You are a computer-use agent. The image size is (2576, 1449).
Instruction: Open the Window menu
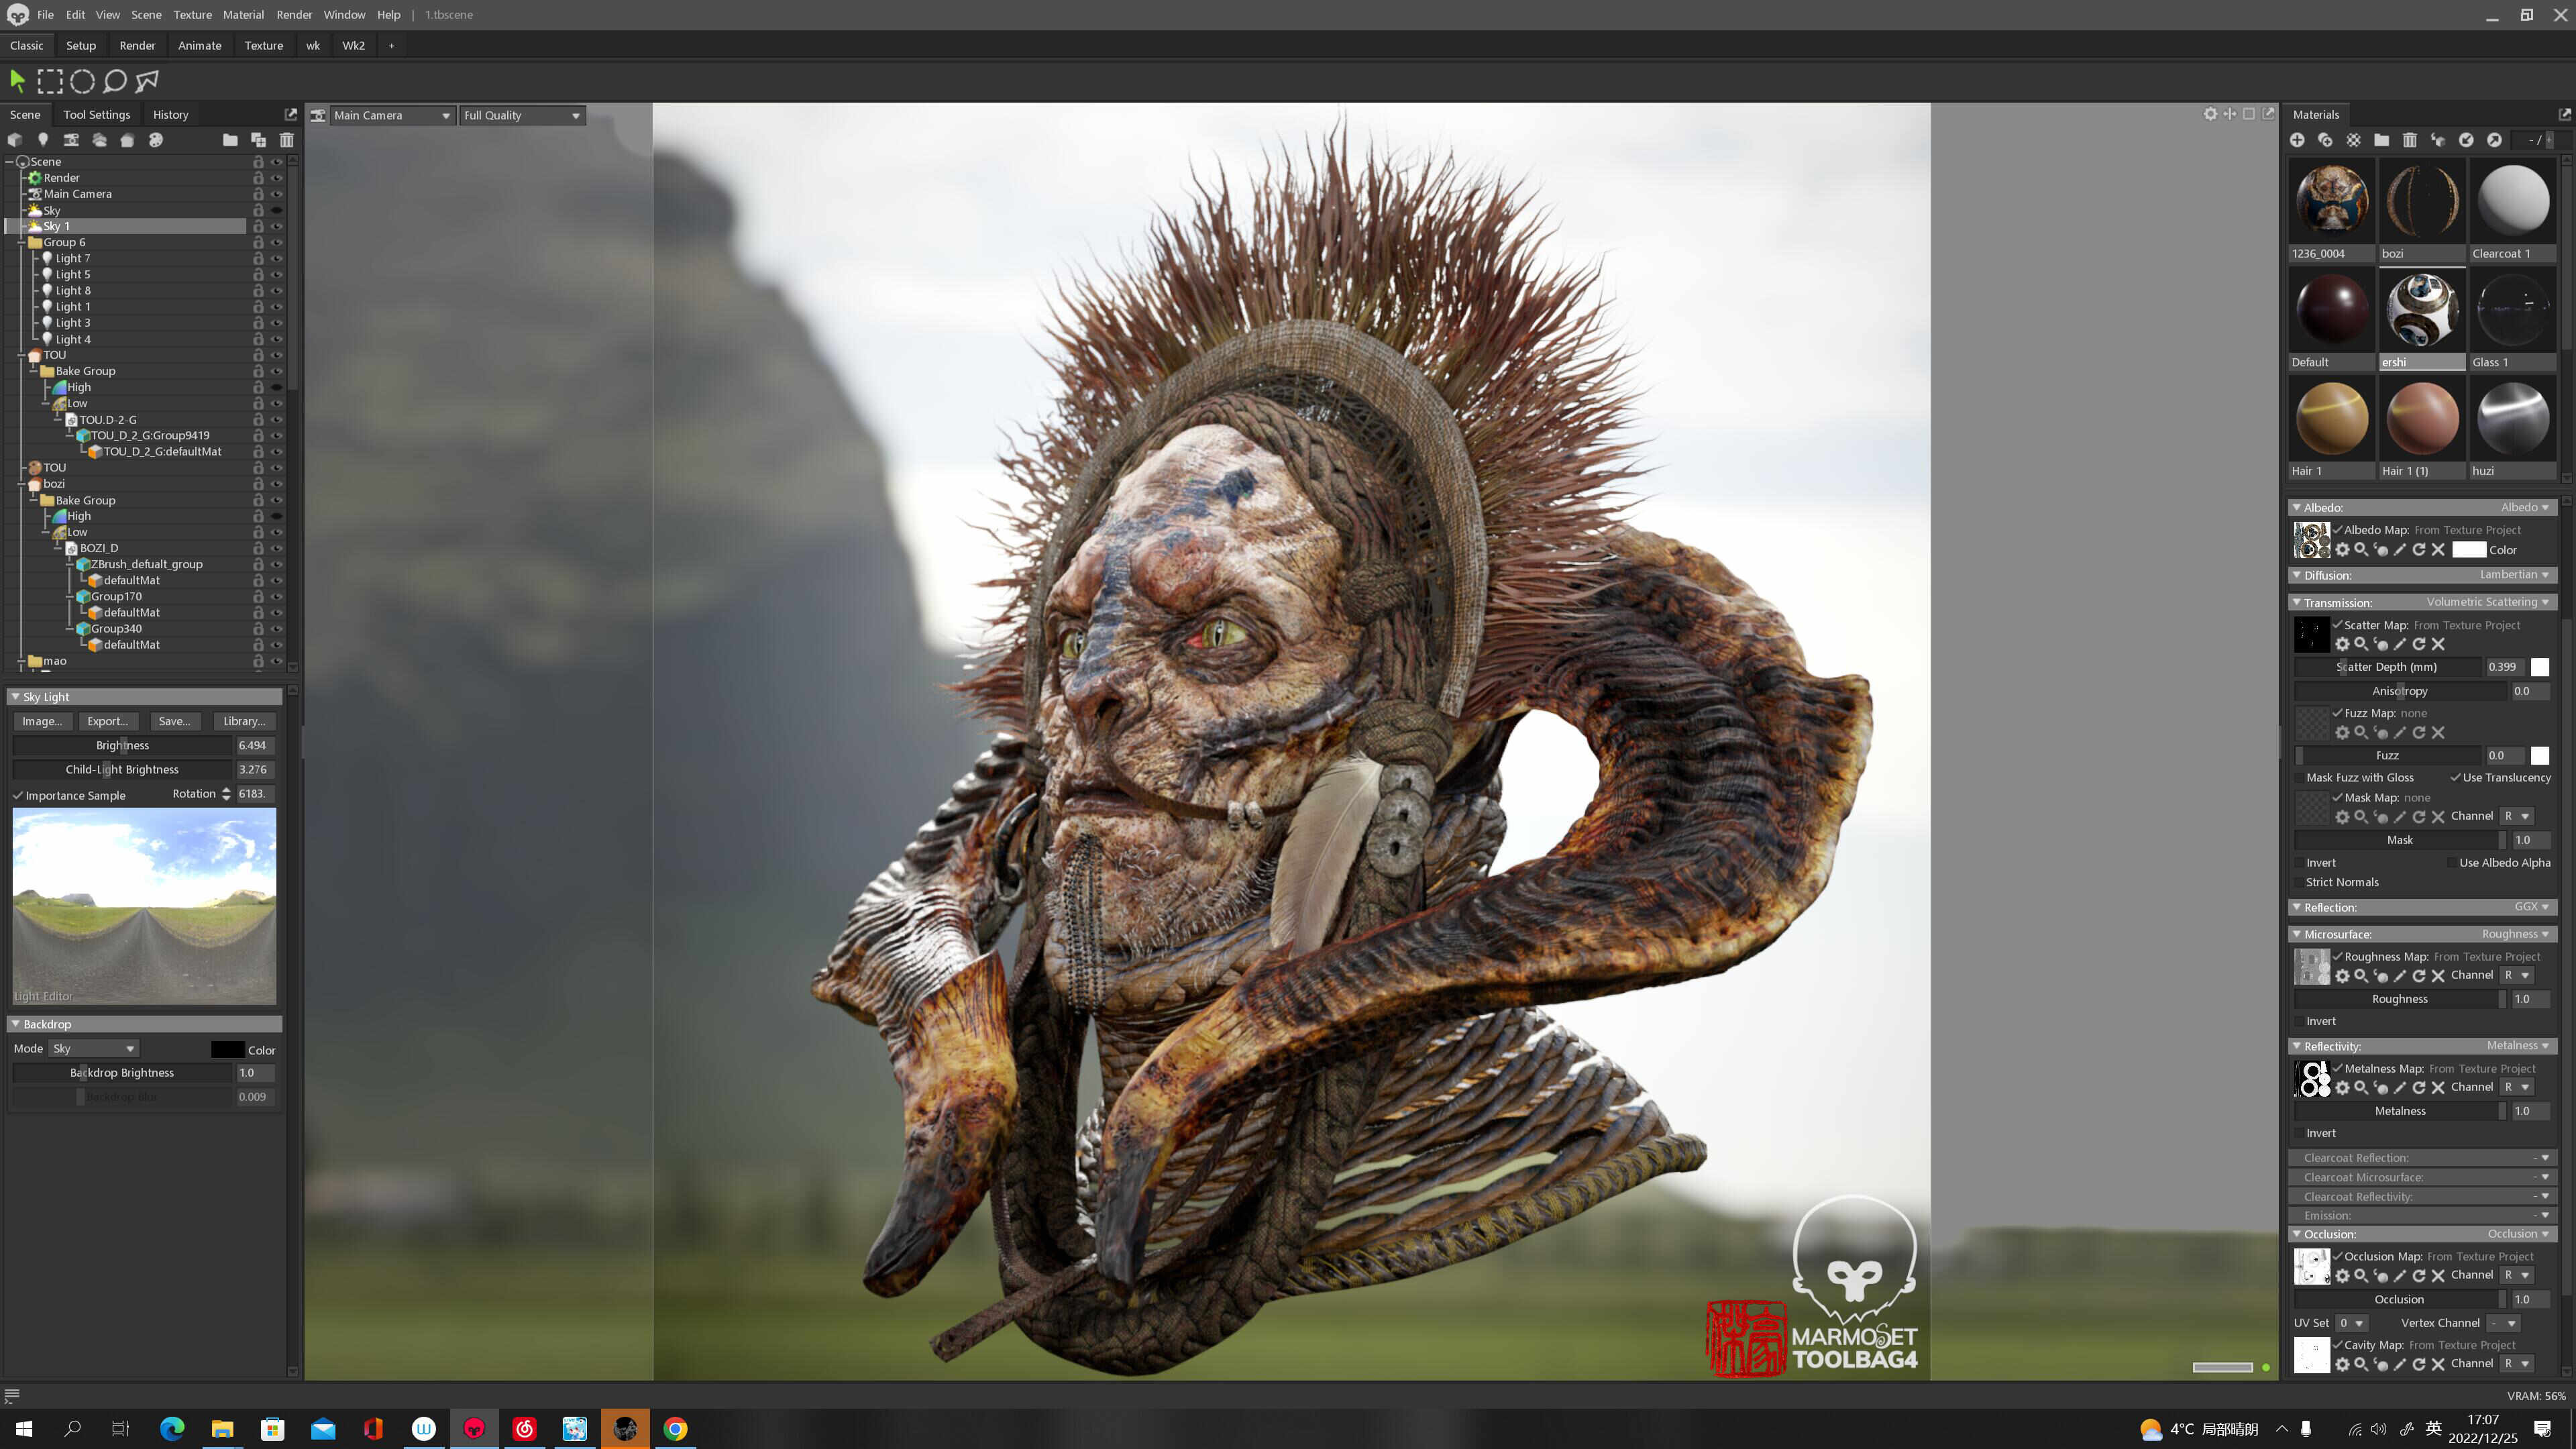click(344, 15)
